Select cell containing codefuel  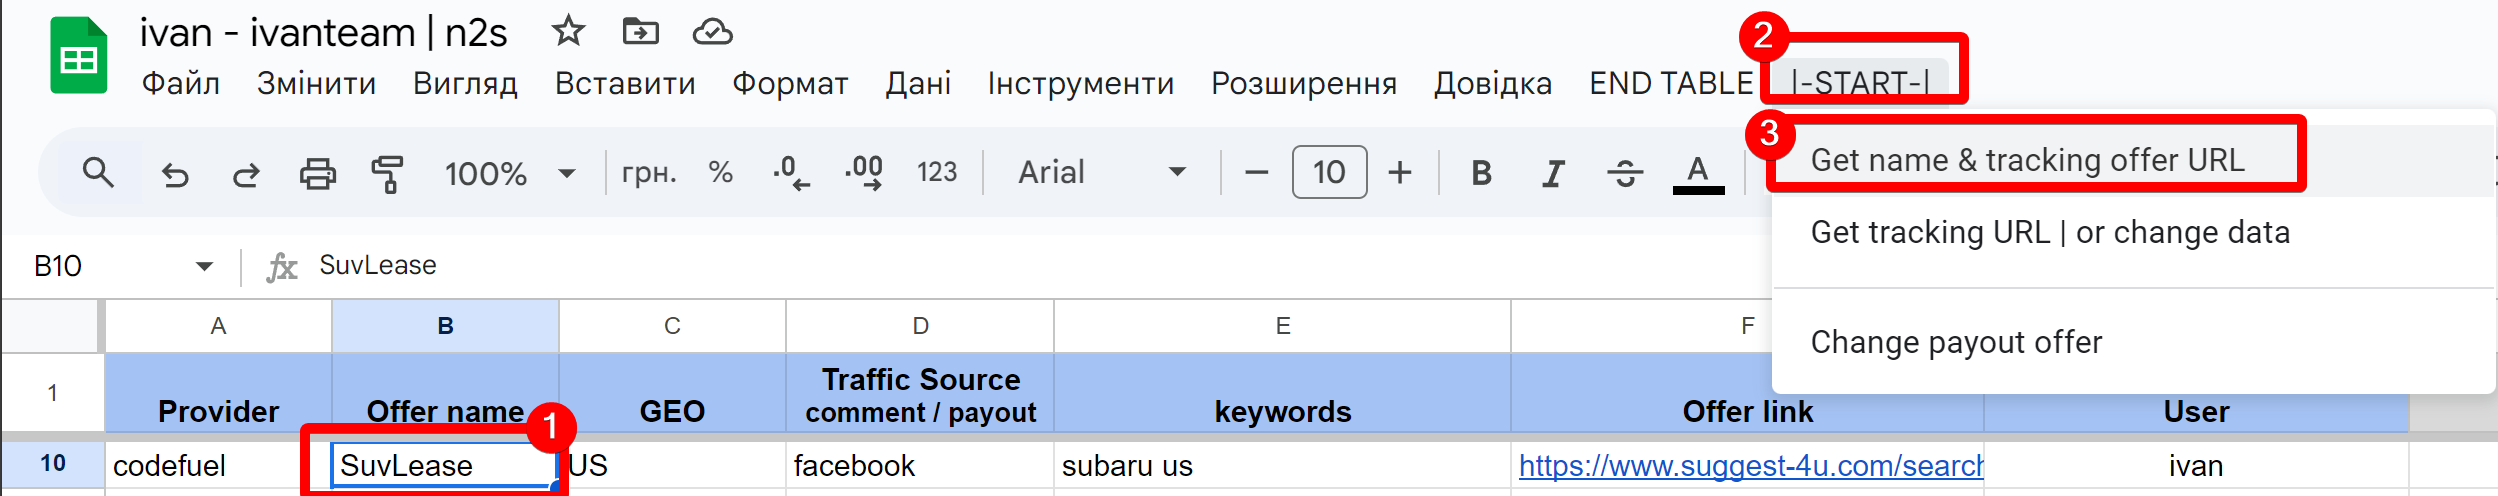[x=218, y=465]
